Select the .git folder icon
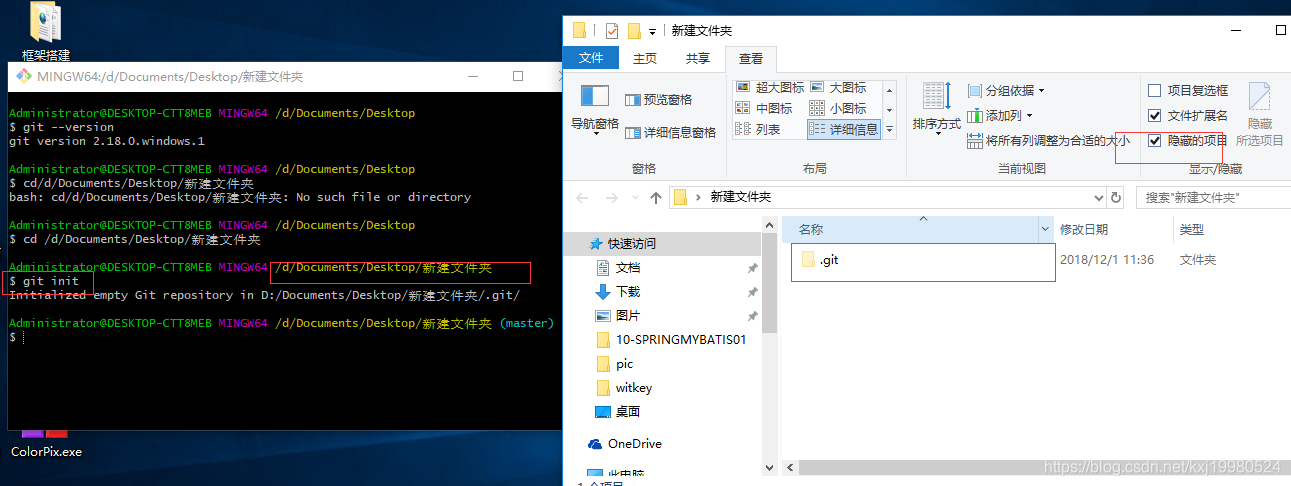1291x486 pixels. (809, 260)
